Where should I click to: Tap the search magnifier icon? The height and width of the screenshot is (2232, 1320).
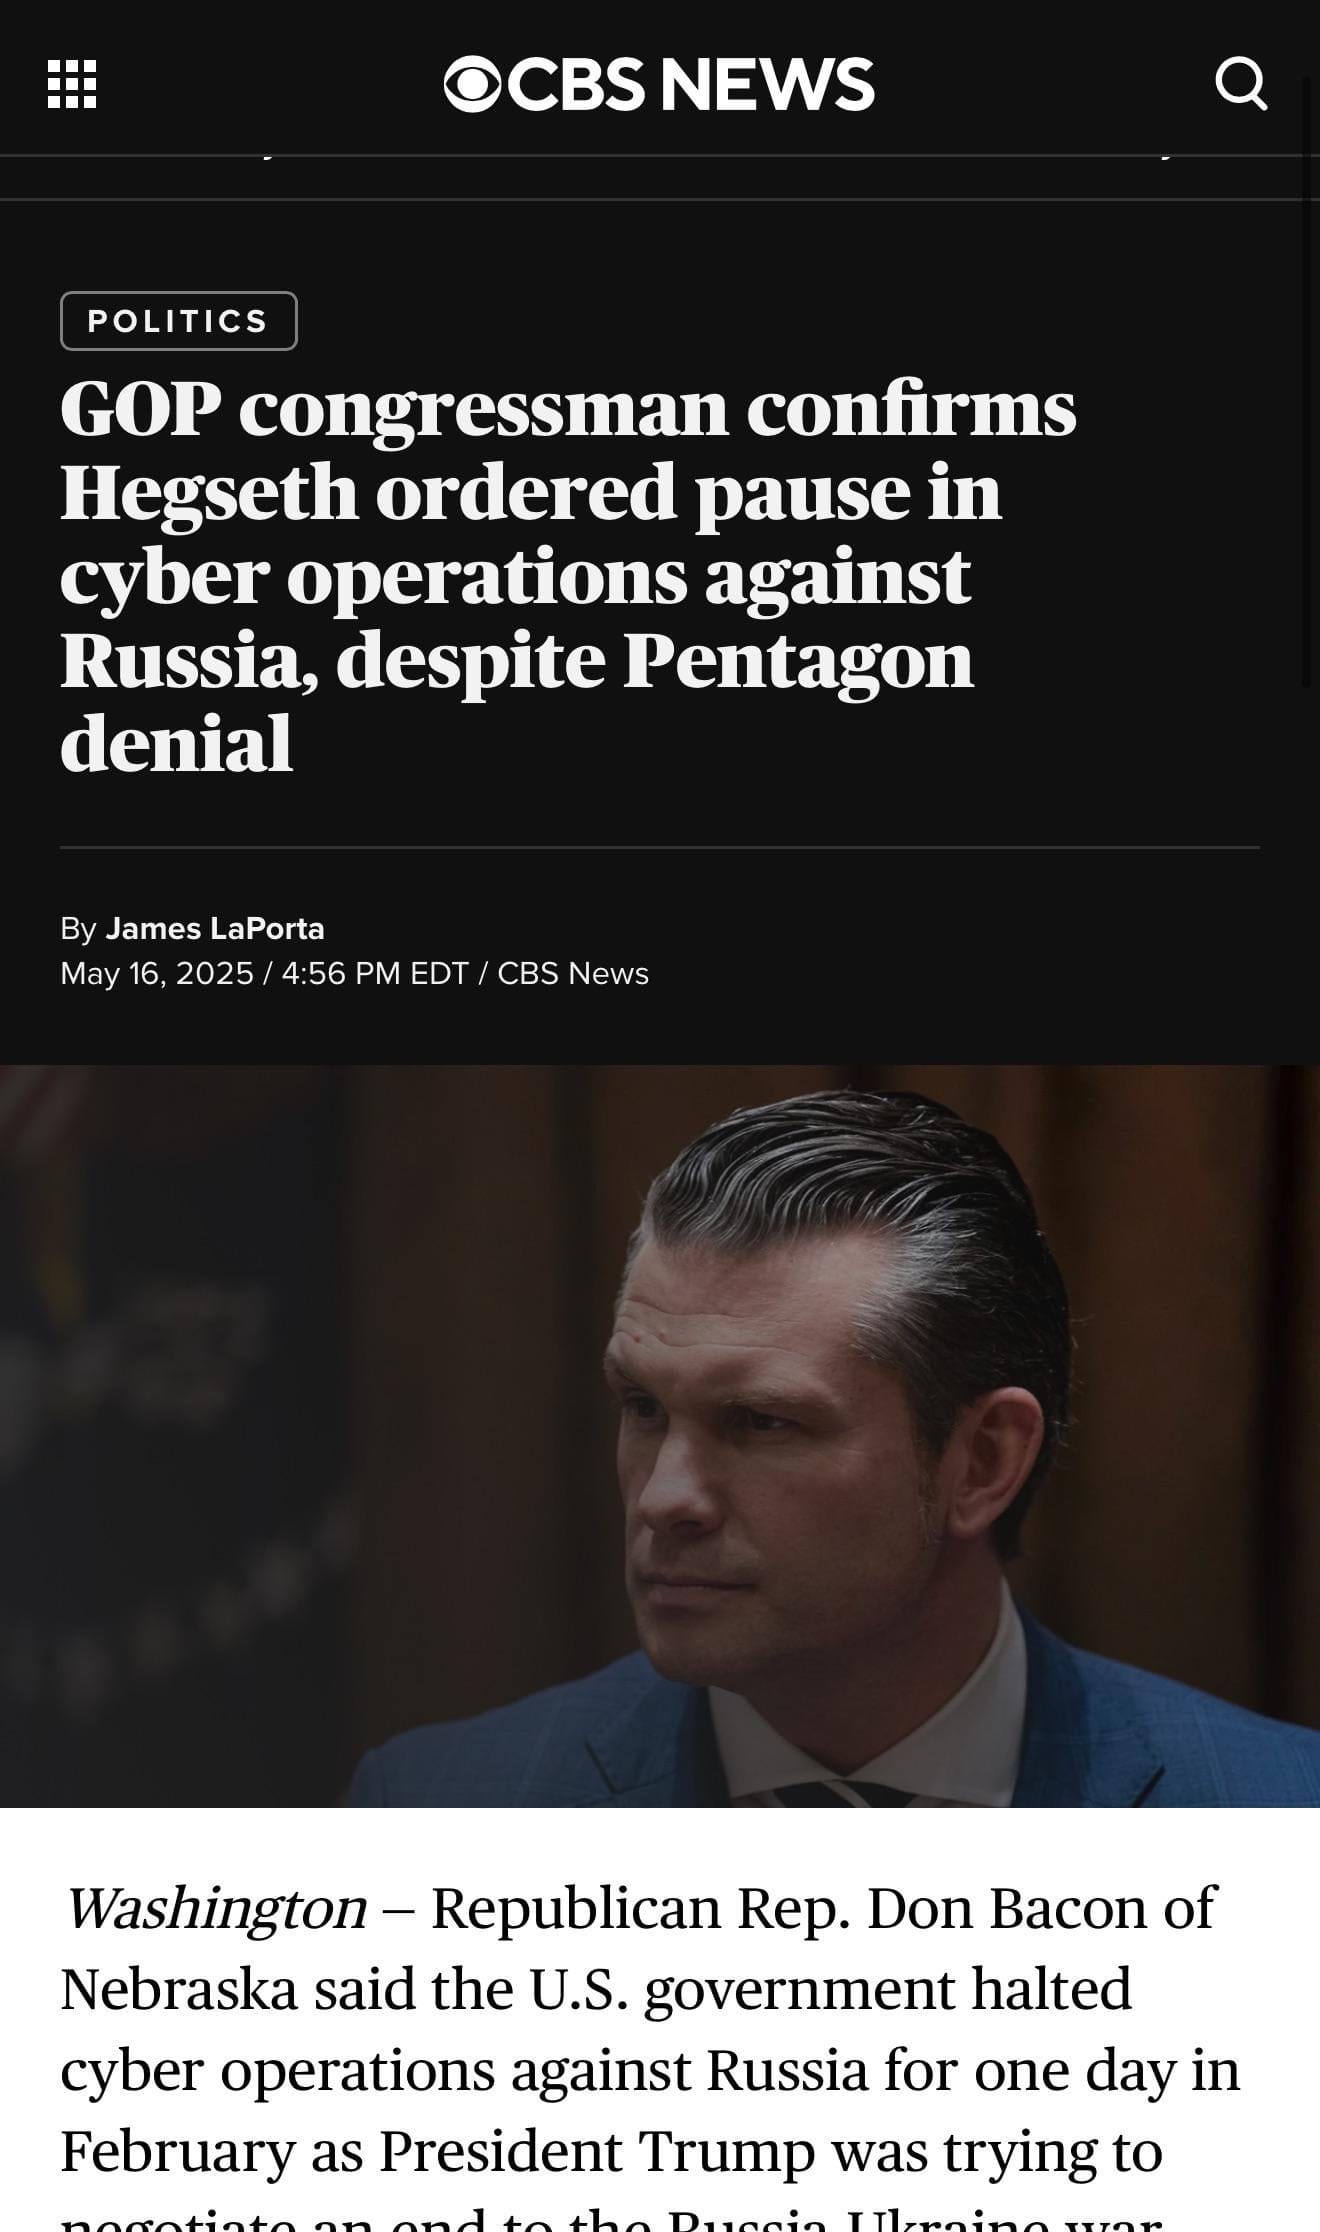(1241, 84)
